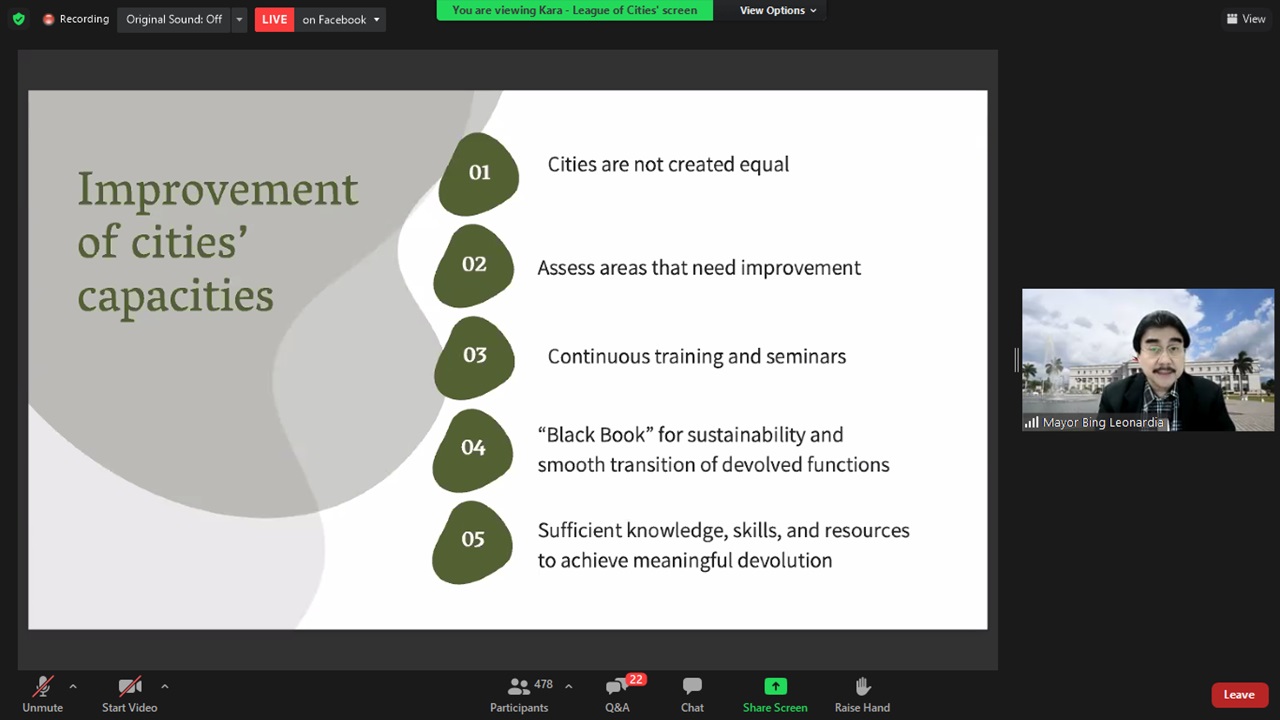Expand the Original Sound dropdown arrow

pos(239,19)
